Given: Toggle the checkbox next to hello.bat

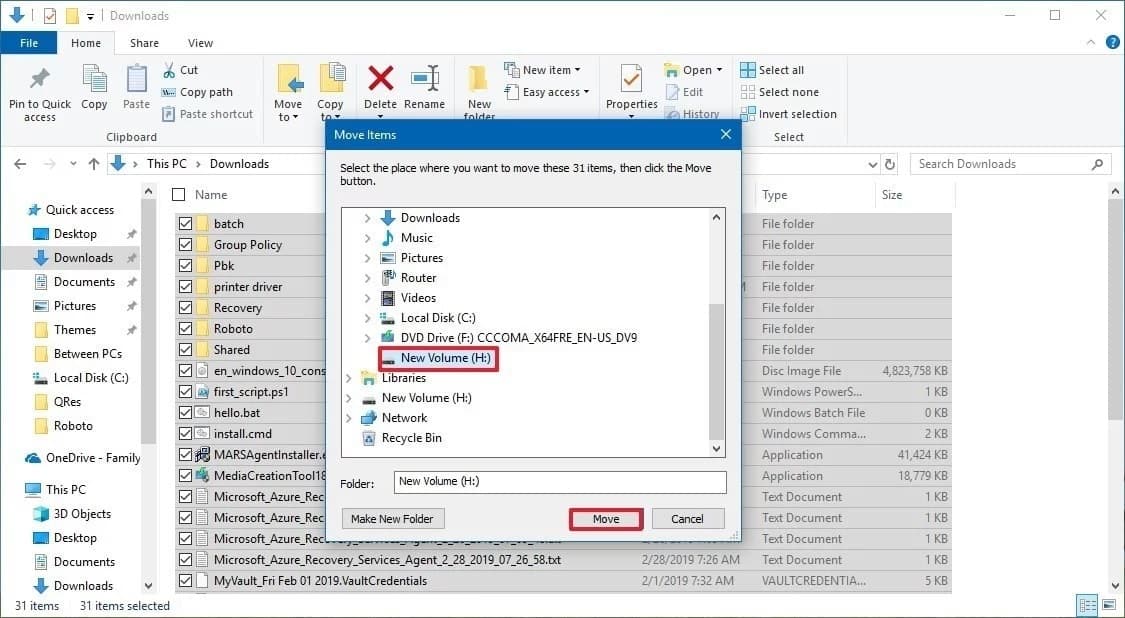Looking at the screenshot, I should pos(185,412).
